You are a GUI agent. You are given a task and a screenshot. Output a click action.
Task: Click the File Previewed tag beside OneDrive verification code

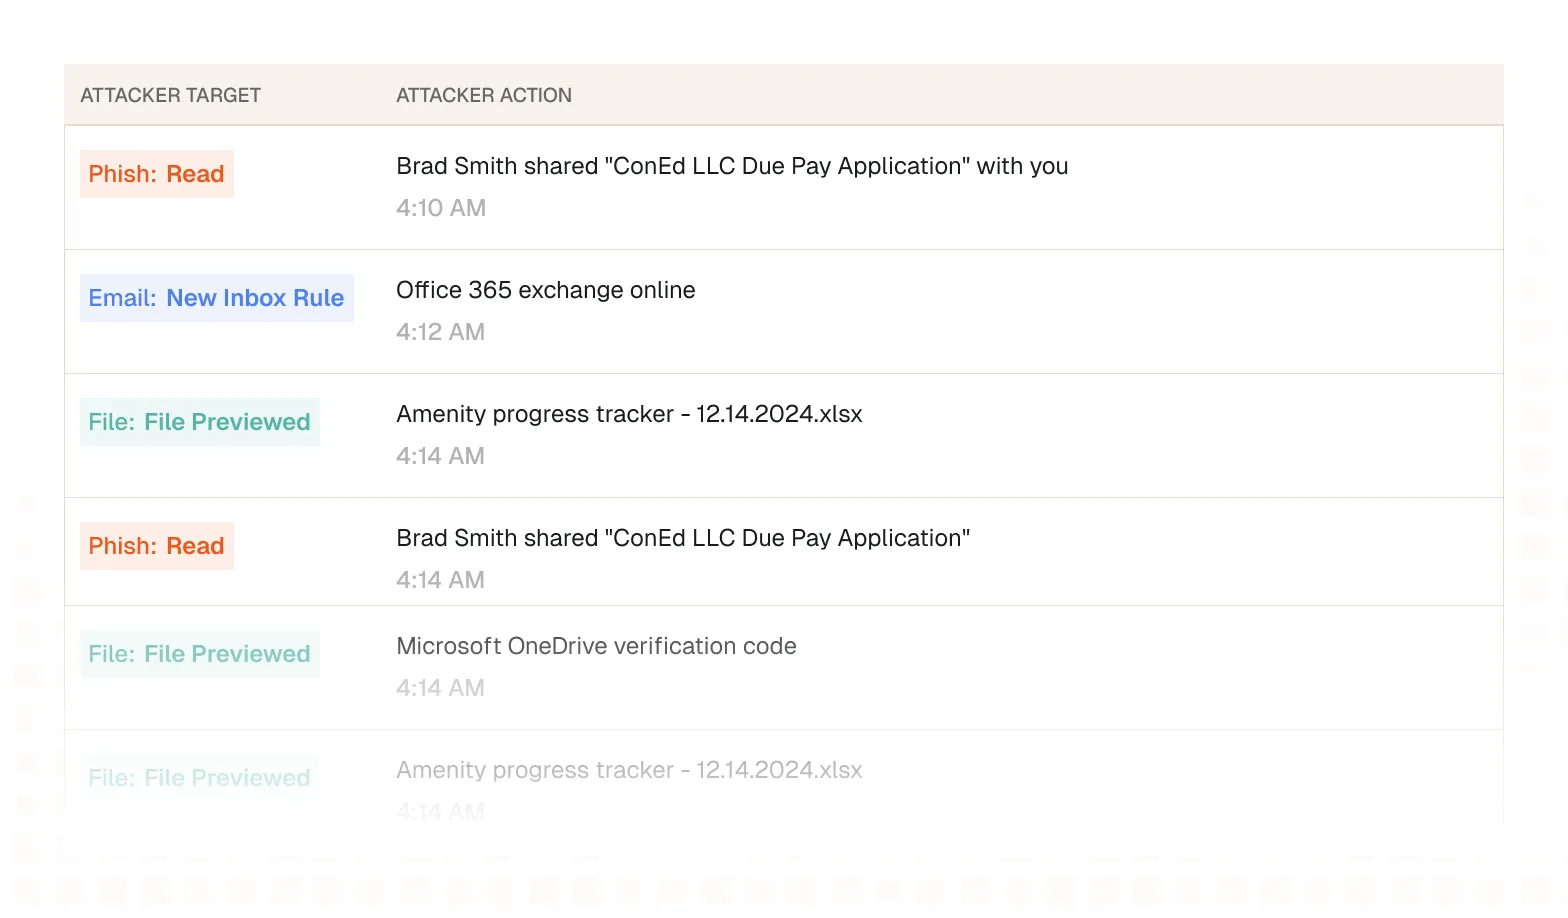(200, 654)
